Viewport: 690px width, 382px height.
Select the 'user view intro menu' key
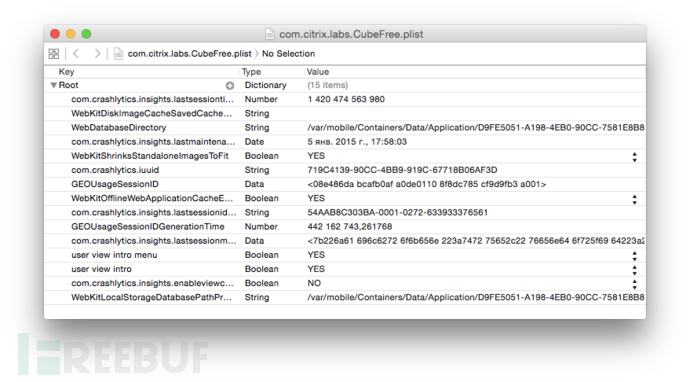[114, 255]
